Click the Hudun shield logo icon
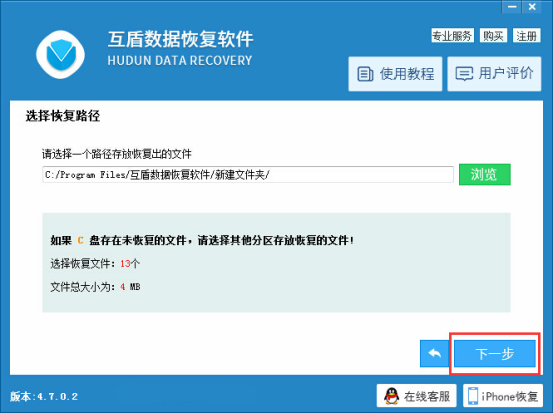This screenshot has width=553, height=413. 60,54
